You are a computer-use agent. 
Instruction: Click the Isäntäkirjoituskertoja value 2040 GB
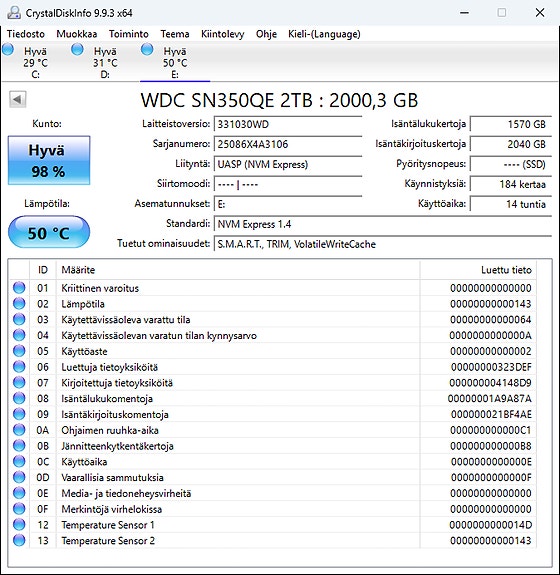pos(511,144)
